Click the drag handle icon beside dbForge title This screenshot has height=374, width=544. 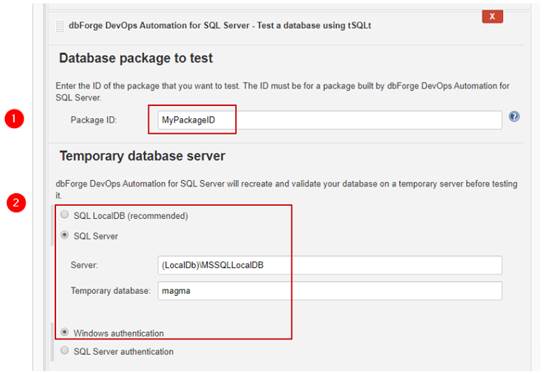pyautogui.click(x=60, y=26)
